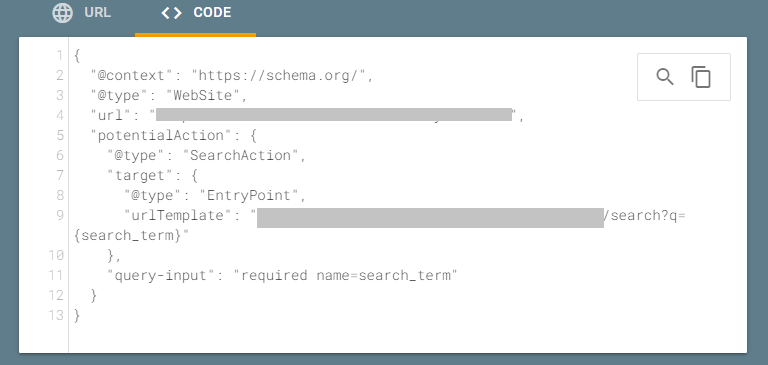Click the search magnifier icon in code box
768x365 pixels.
point(665,77)
